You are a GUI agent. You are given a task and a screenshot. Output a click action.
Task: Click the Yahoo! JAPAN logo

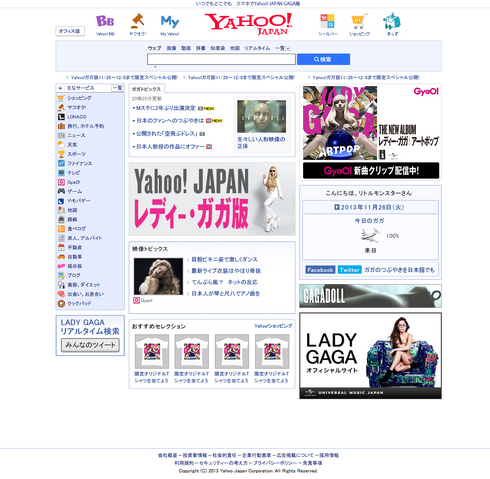click(x=249, y=24)
